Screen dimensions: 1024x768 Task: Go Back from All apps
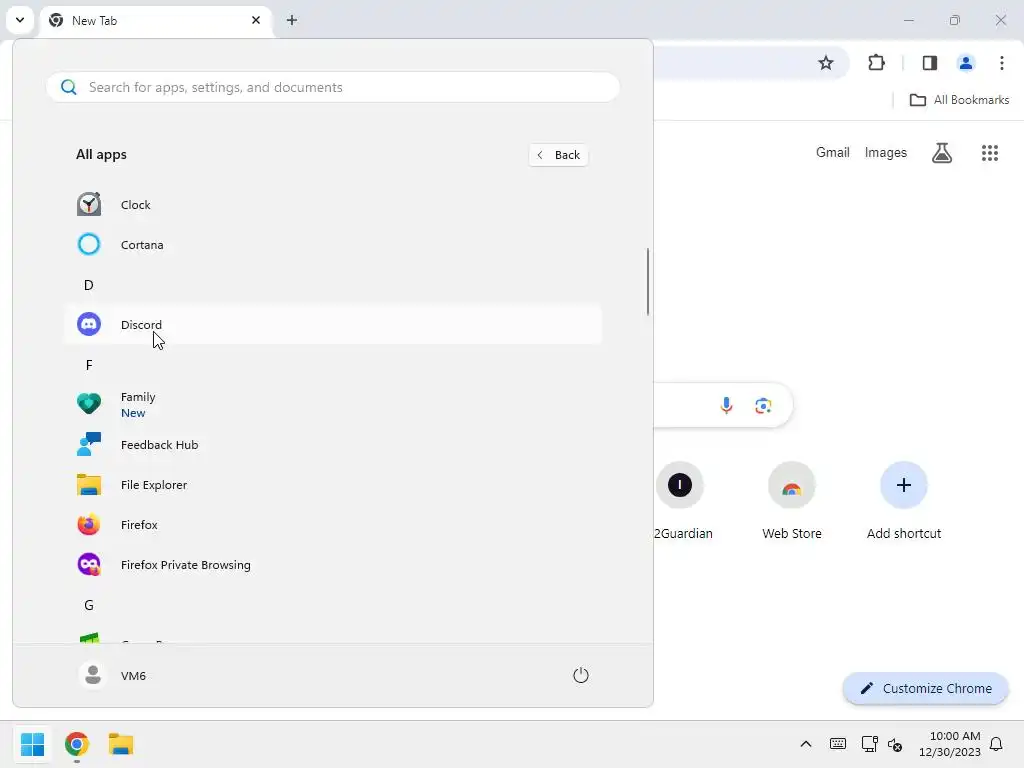[558, 155]
